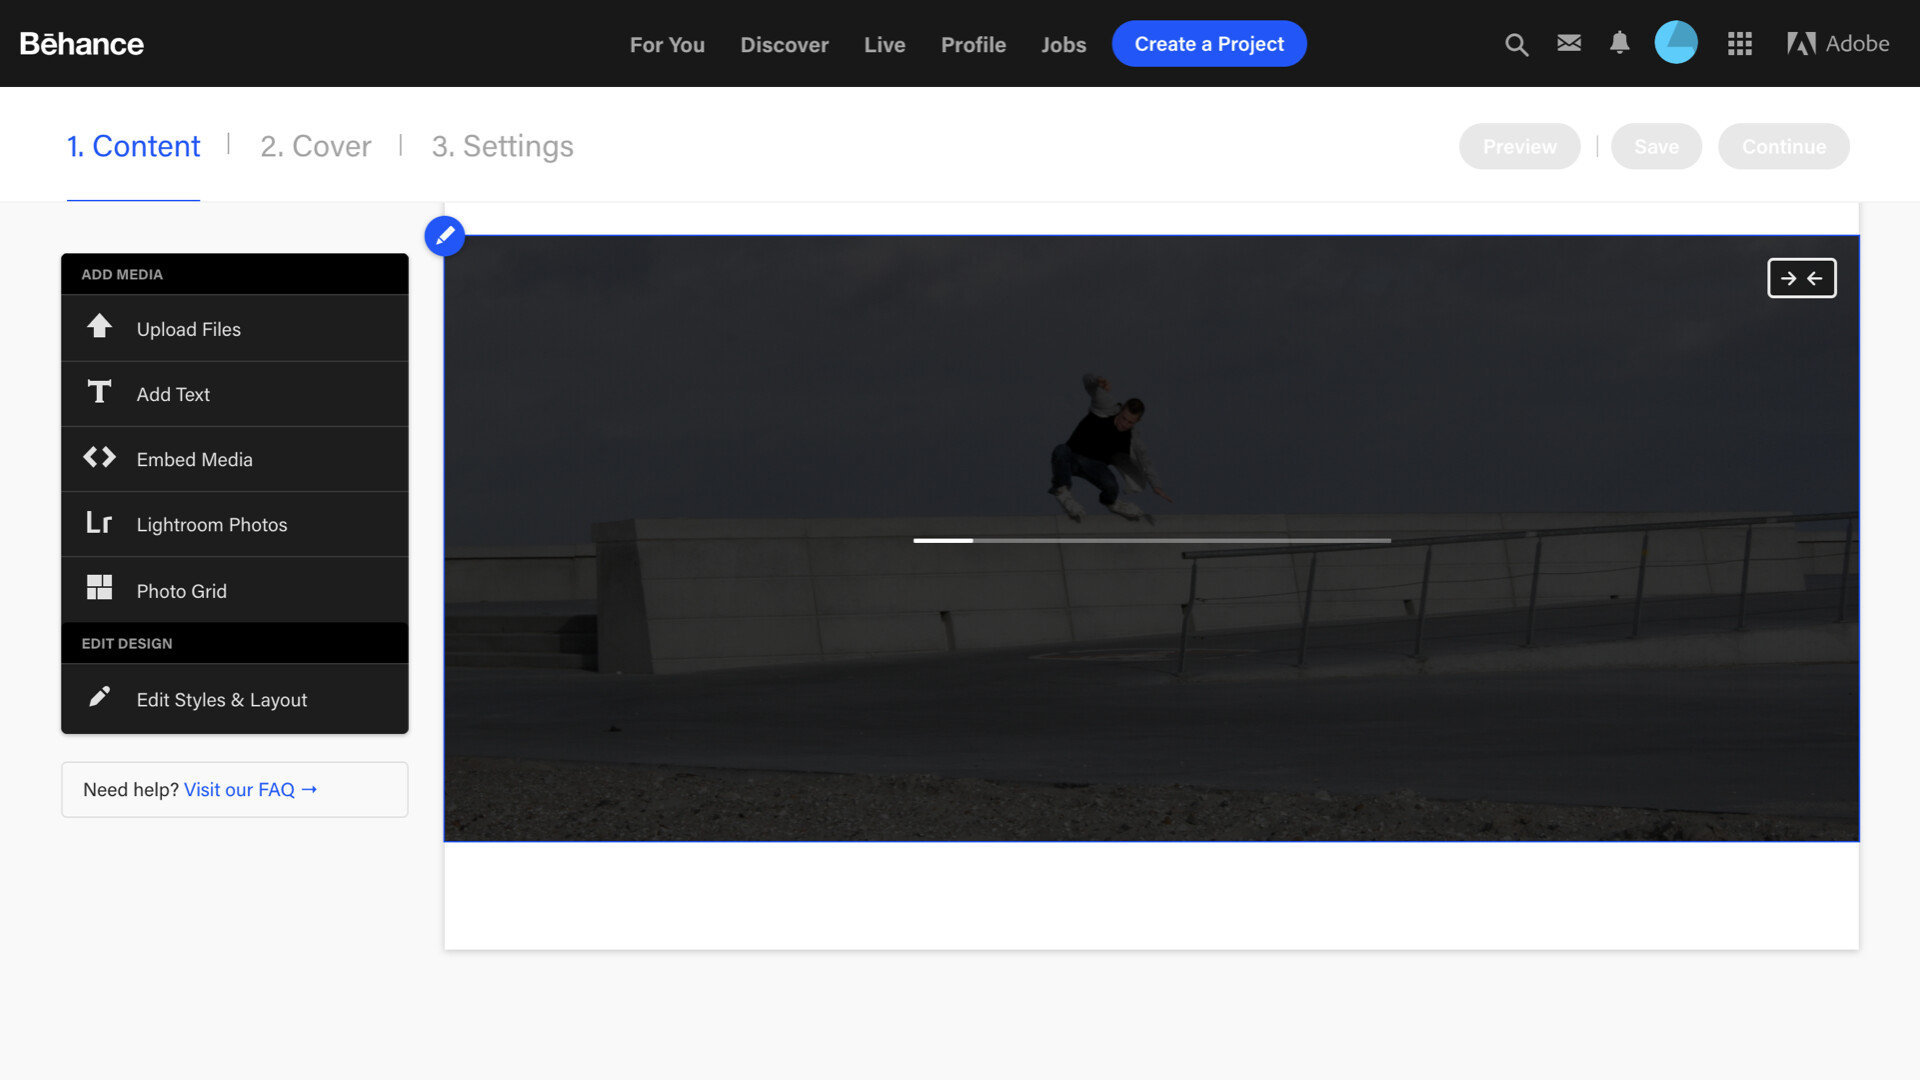This screenshot has width=1920, height=1080.
Task: Click the blue pencil edit icon
Action: pos(445,236)
